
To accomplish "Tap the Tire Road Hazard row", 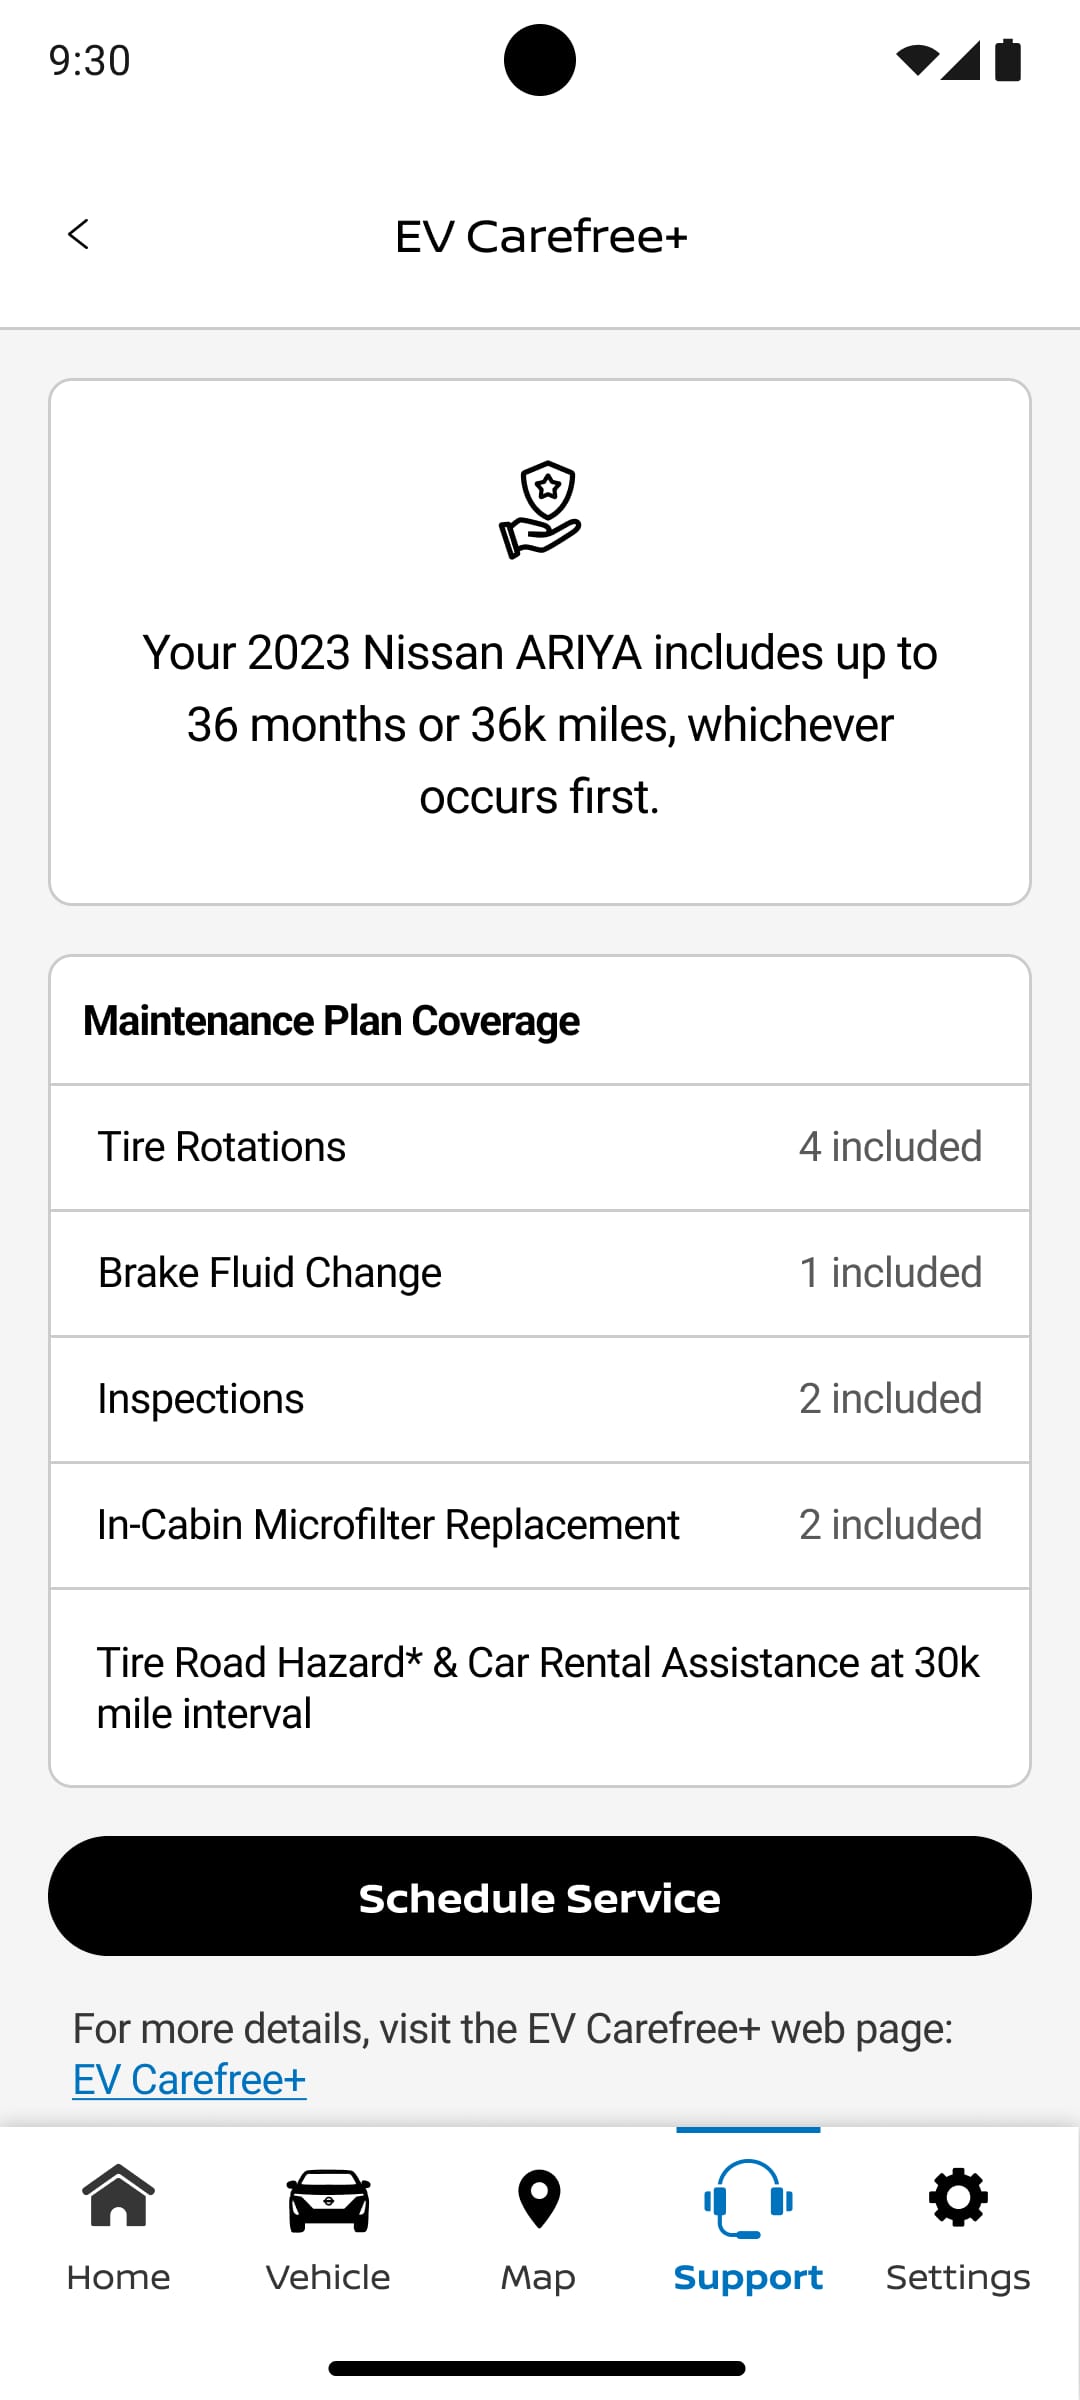I will (x=540, y=1688).
